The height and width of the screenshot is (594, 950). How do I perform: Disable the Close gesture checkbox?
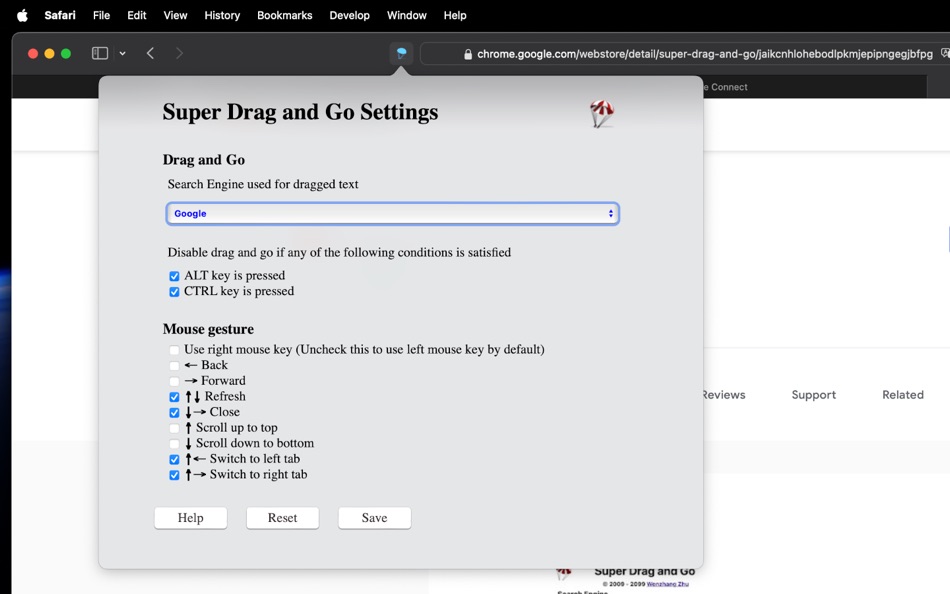tap(174, 413)
